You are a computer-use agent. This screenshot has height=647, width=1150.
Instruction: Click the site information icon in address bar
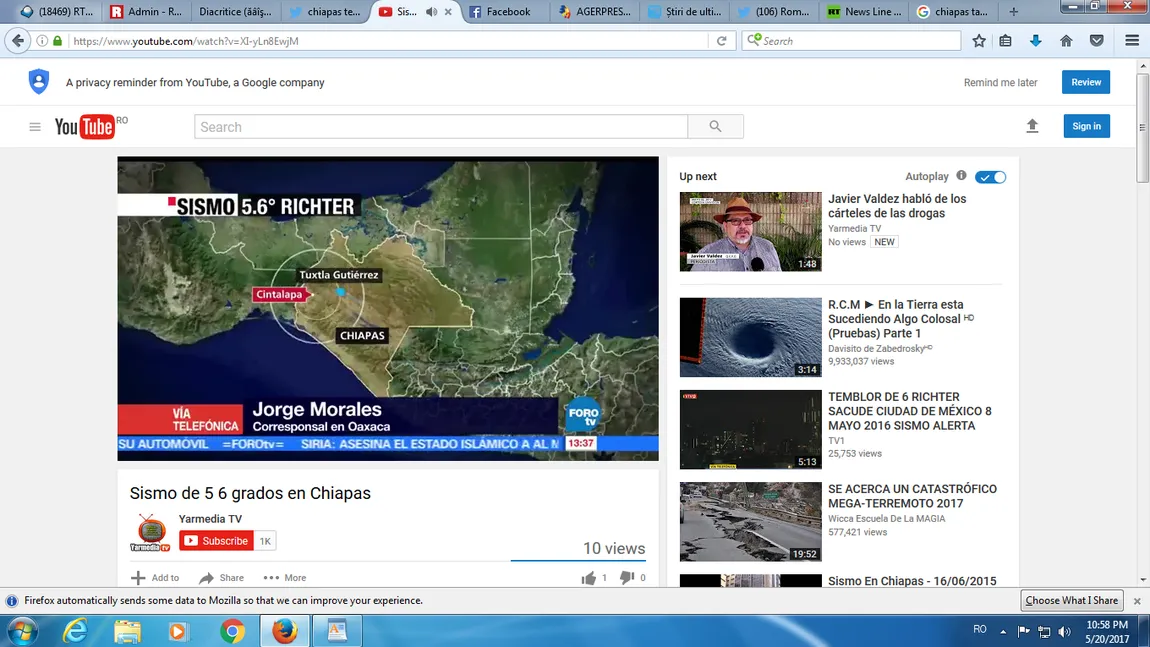(42, 41)
